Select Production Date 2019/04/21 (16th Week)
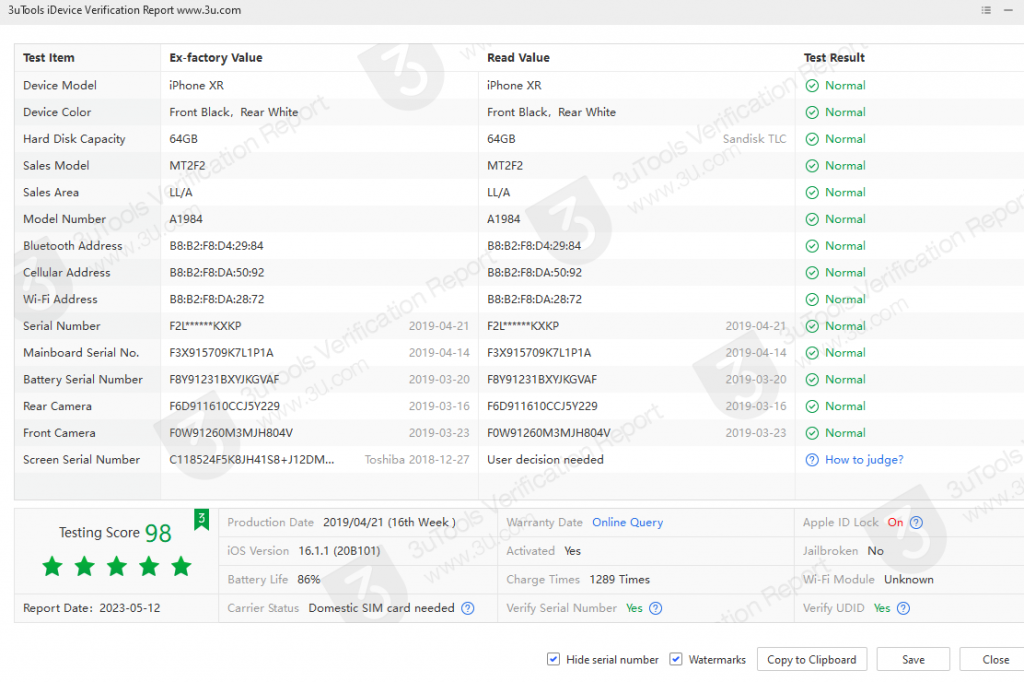This screenshot has width=1024, height=682. click(x=389, y=523)
